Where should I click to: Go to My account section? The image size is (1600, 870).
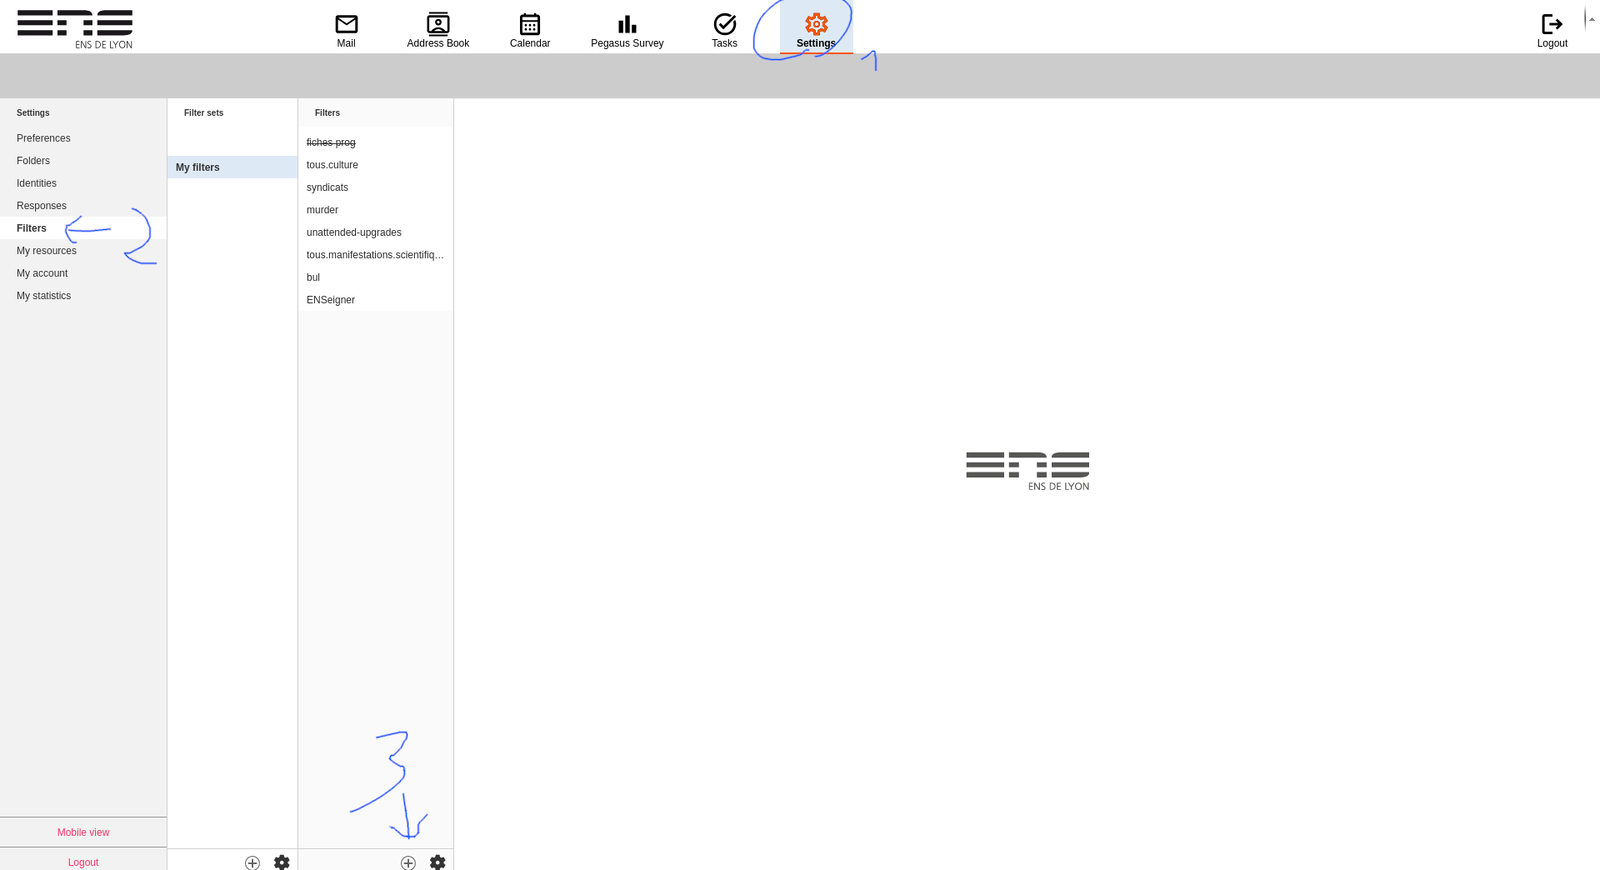coord(42,273)
